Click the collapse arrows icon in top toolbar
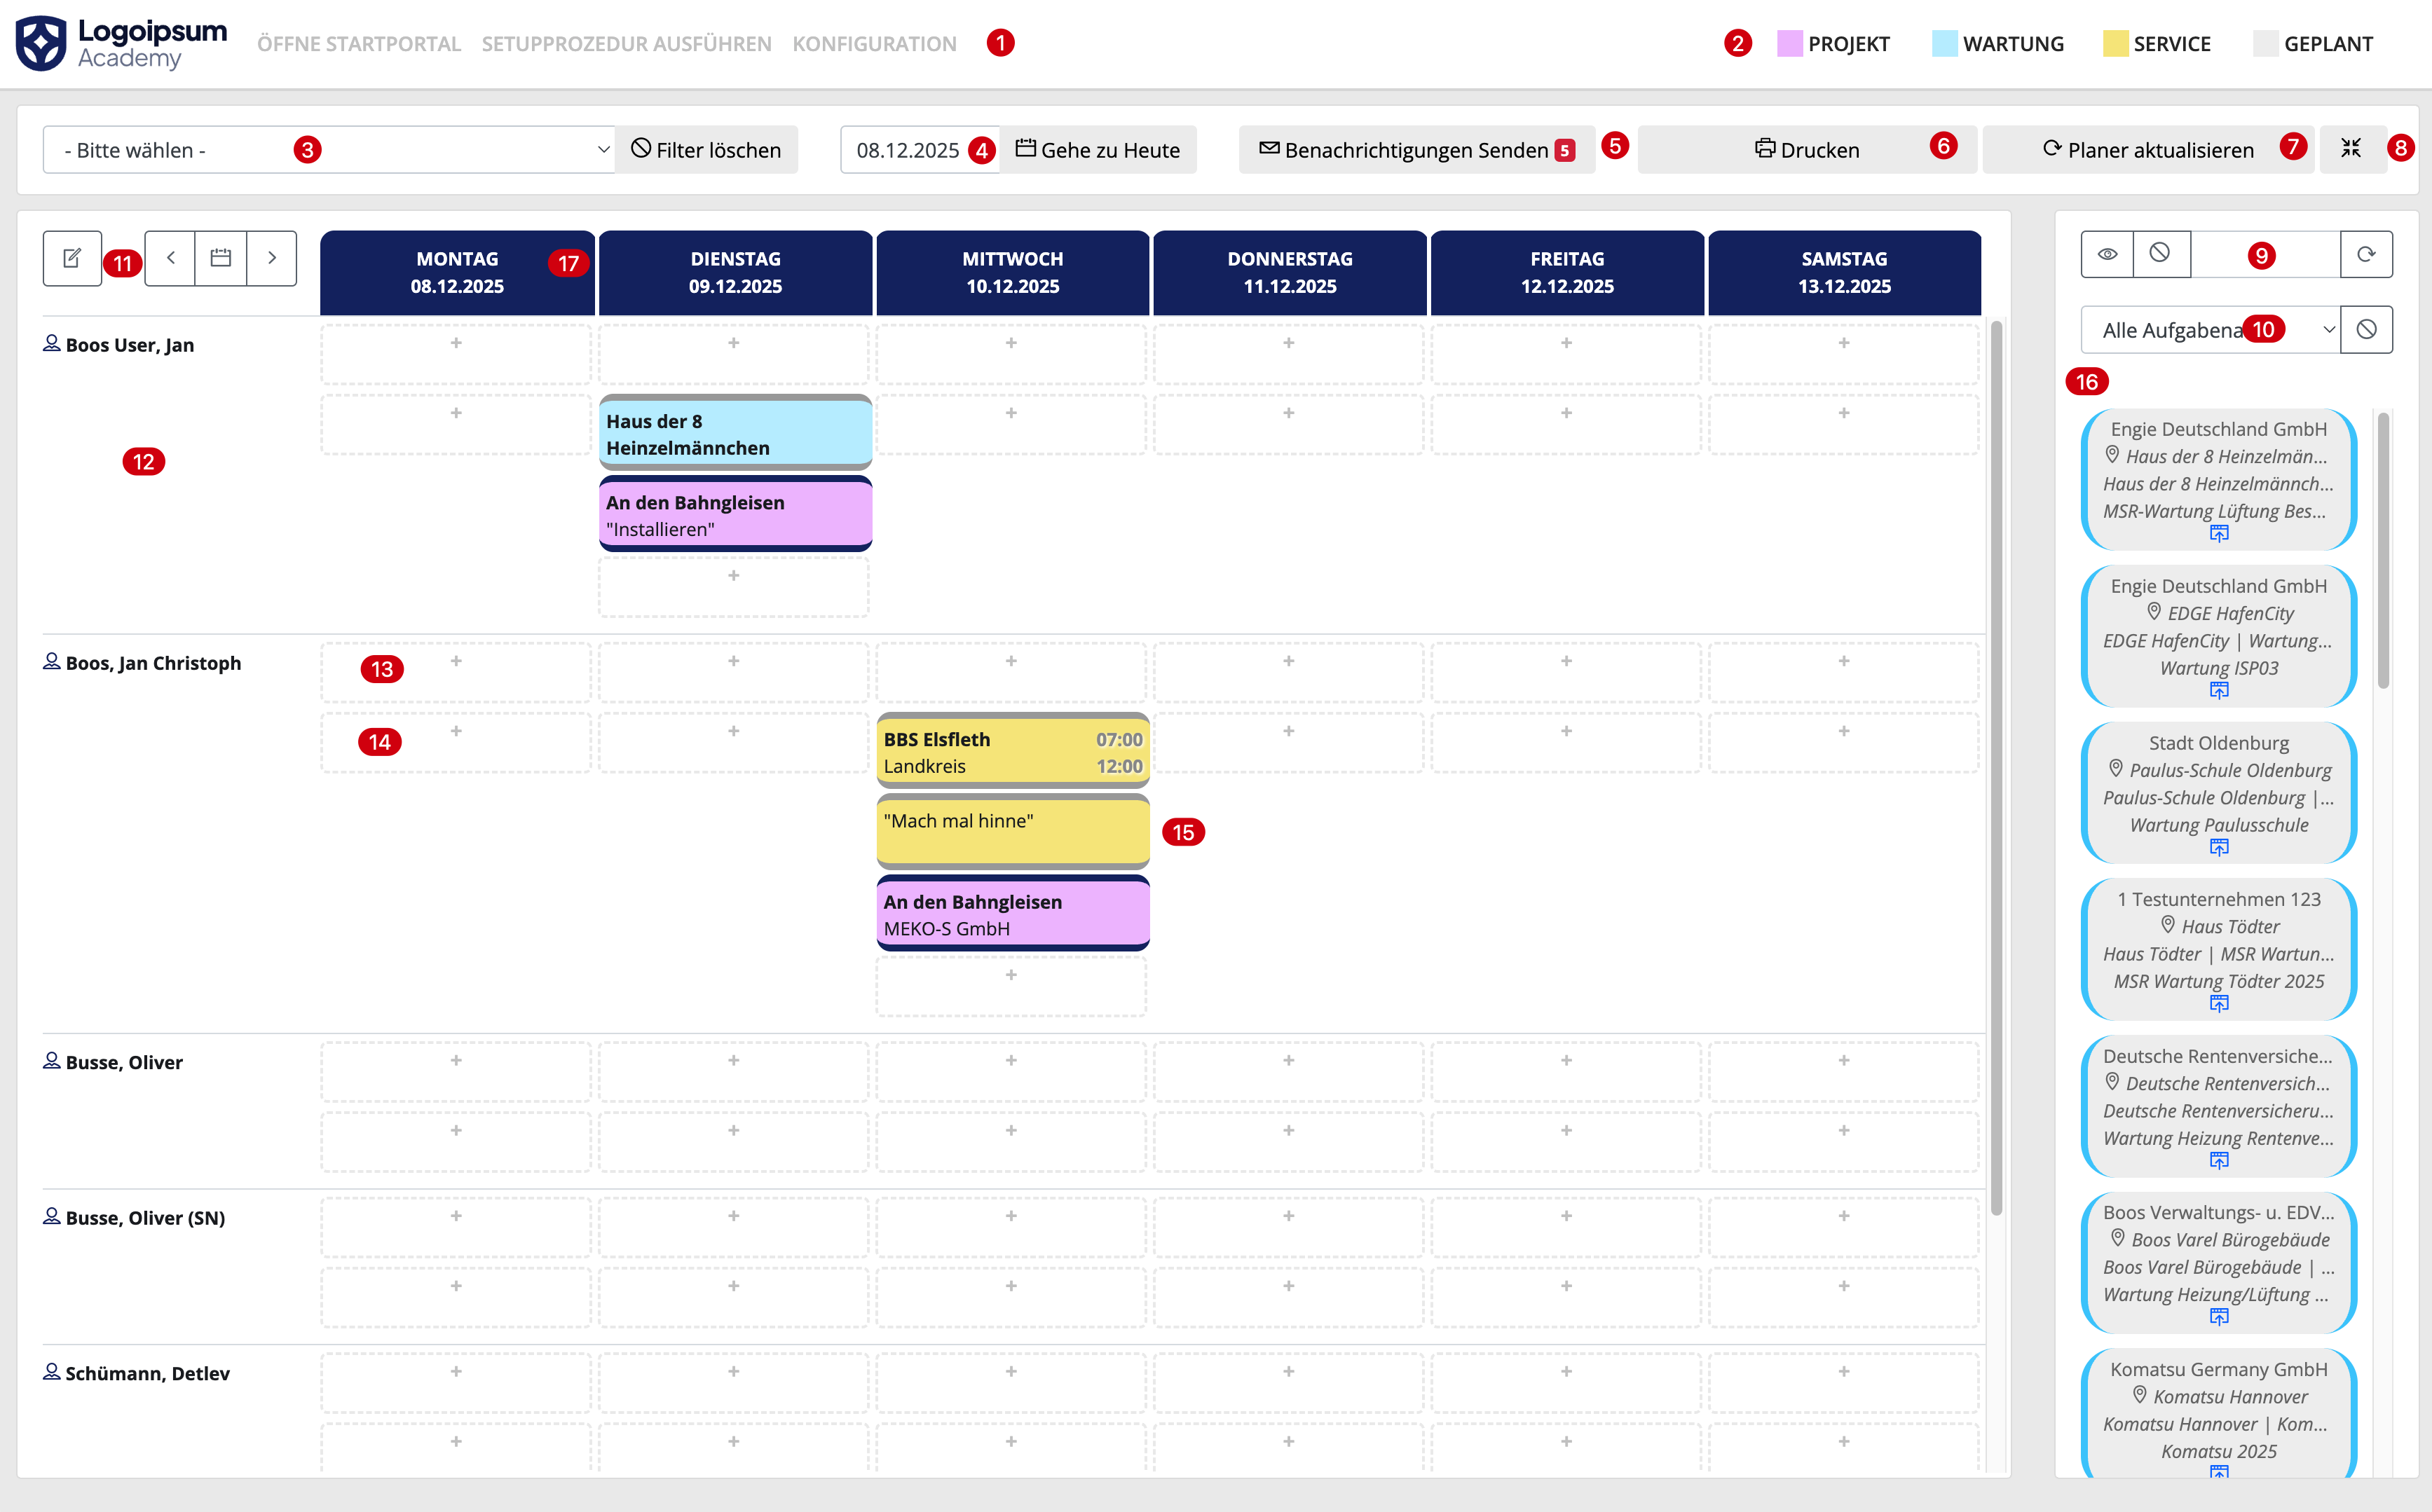Viewport: 2432px width, 1512px height. [2351, 149]
